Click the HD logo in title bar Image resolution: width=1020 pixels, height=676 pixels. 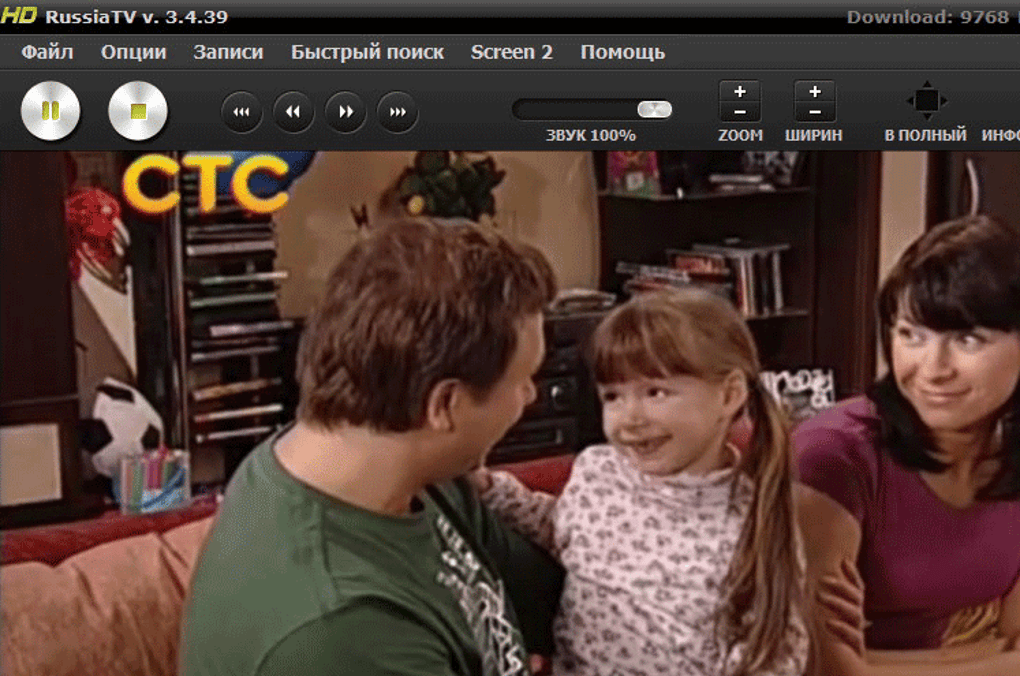(x=19, y=16)
